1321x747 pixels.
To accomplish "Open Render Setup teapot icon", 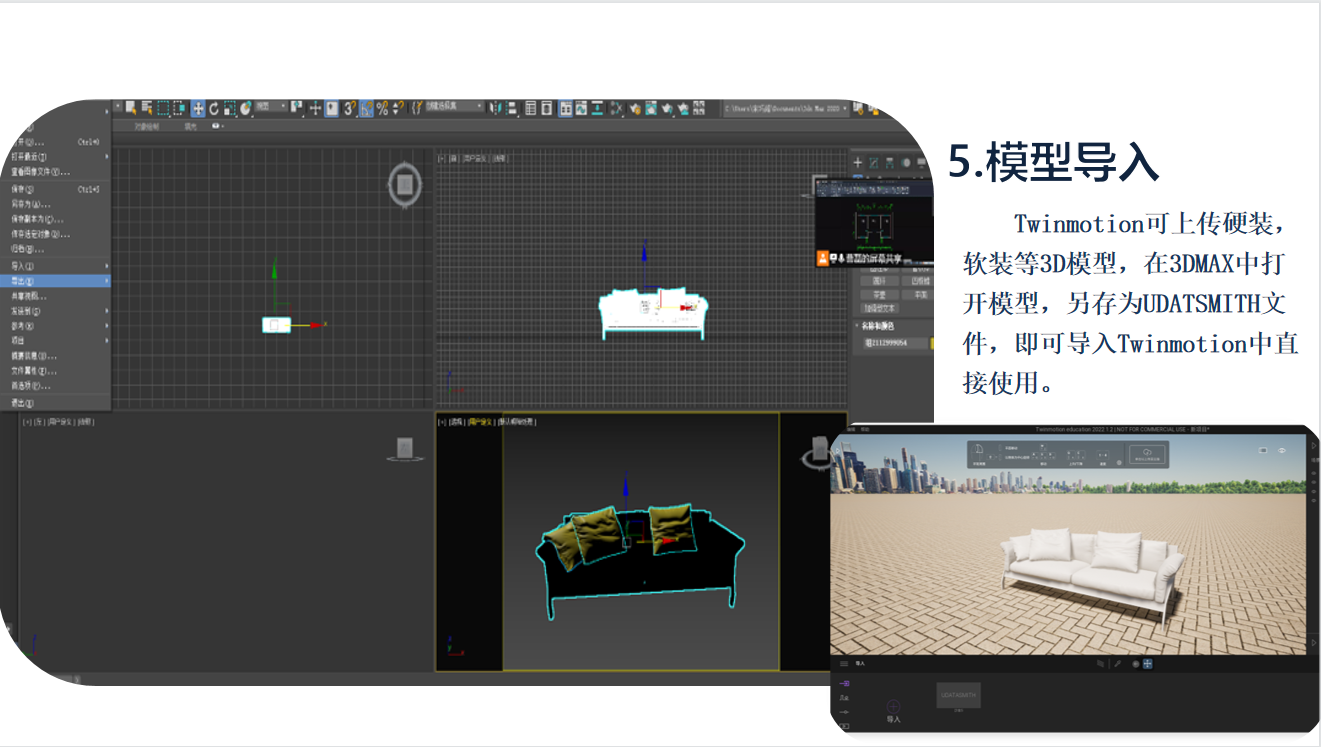I will (x=635, y=108).
